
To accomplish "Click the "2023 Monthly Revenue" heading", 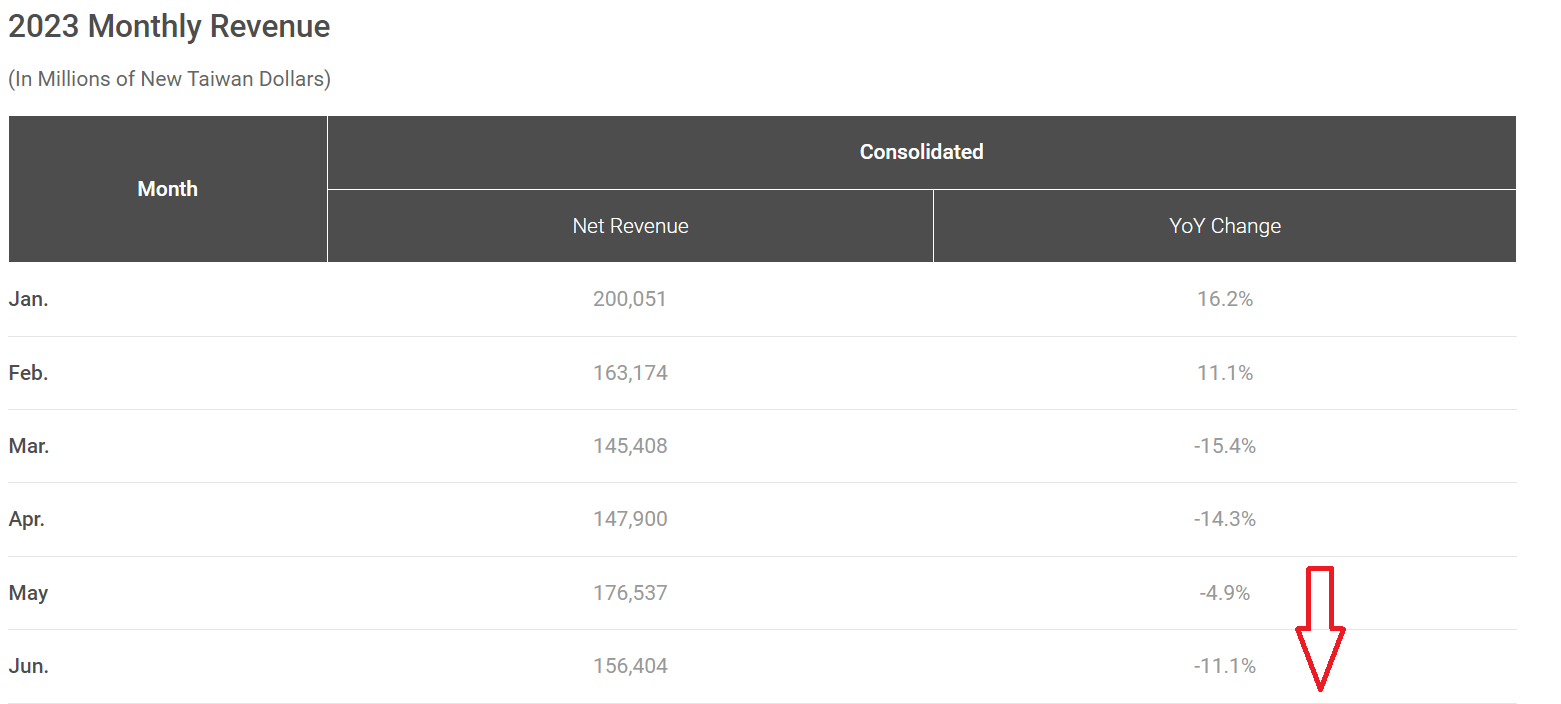I will click(x=169, y=27).
